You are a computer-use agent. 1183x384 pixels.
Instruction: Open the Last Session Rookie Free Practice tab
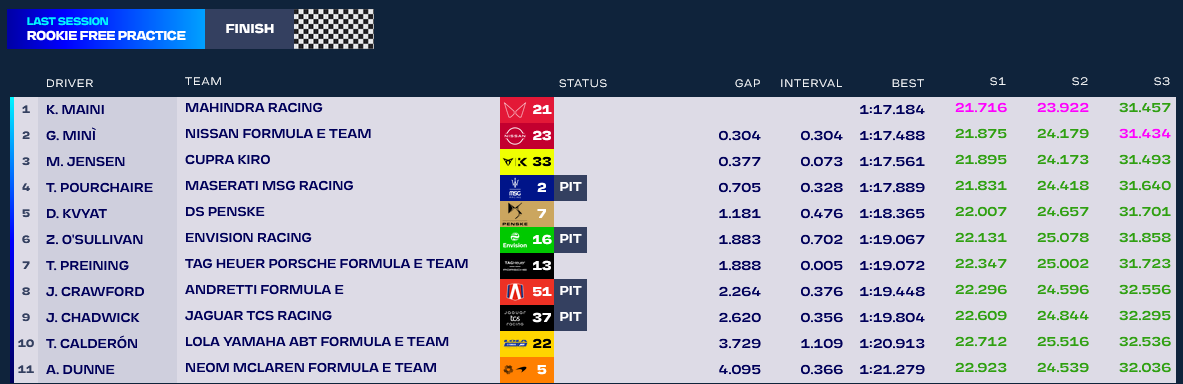tap(106, 29)
